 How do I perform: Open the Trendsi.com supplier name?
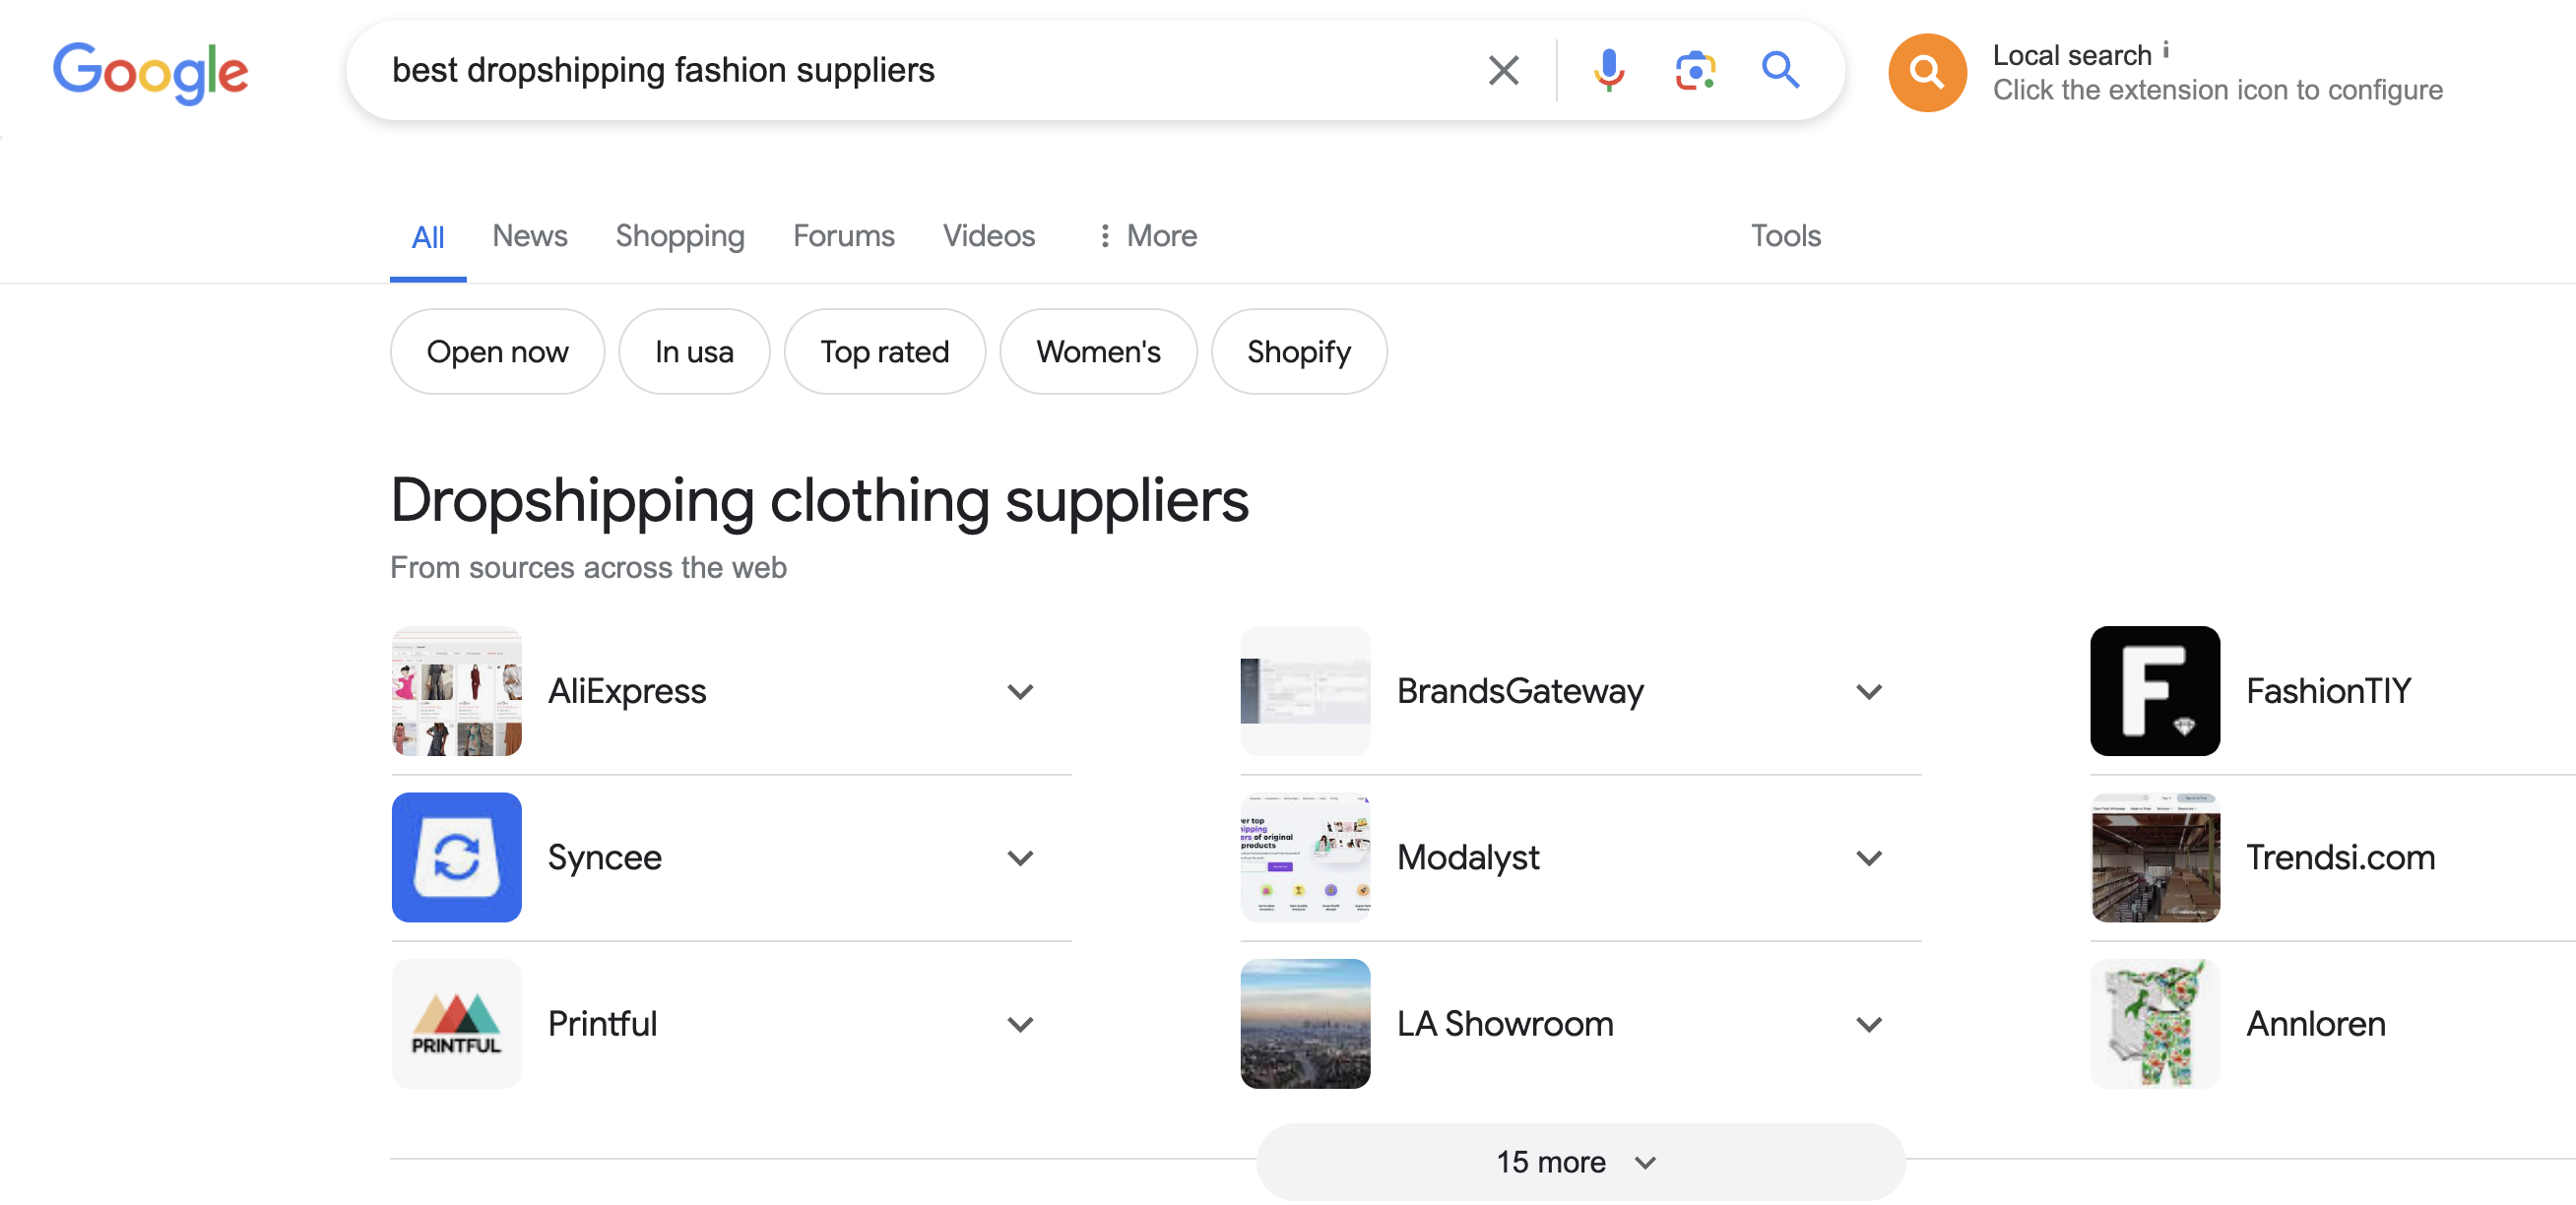pos(2340,857)
